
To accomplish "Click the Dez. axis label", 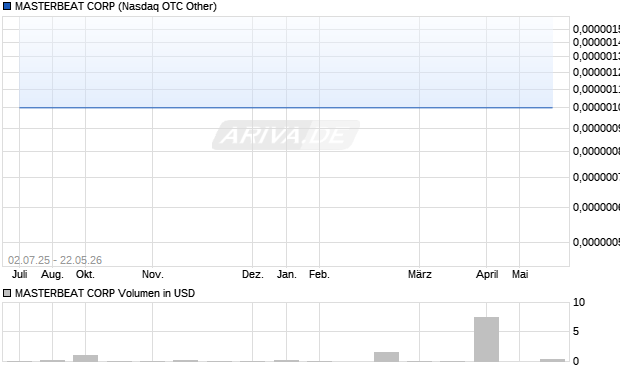I will coord(253,274).
